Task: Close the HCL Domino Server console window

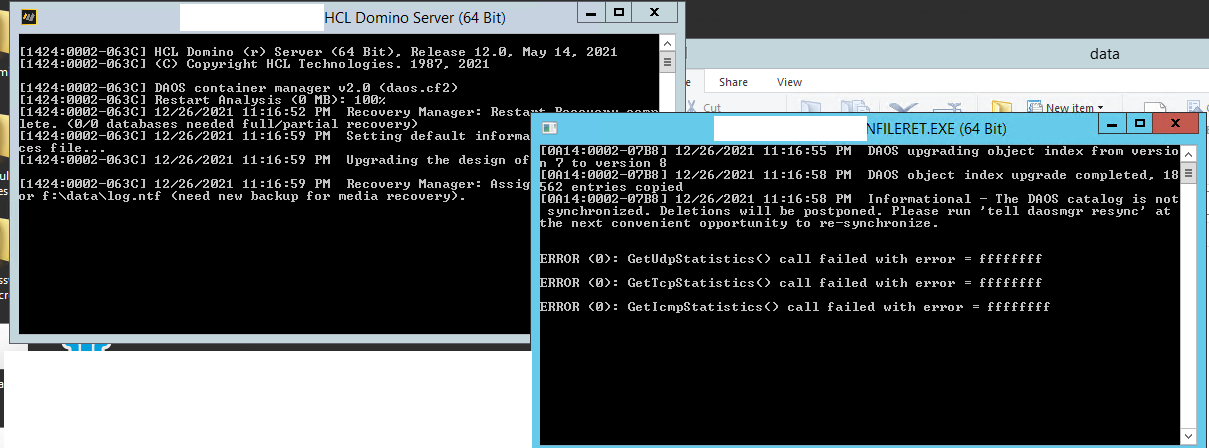Action: 655,12
